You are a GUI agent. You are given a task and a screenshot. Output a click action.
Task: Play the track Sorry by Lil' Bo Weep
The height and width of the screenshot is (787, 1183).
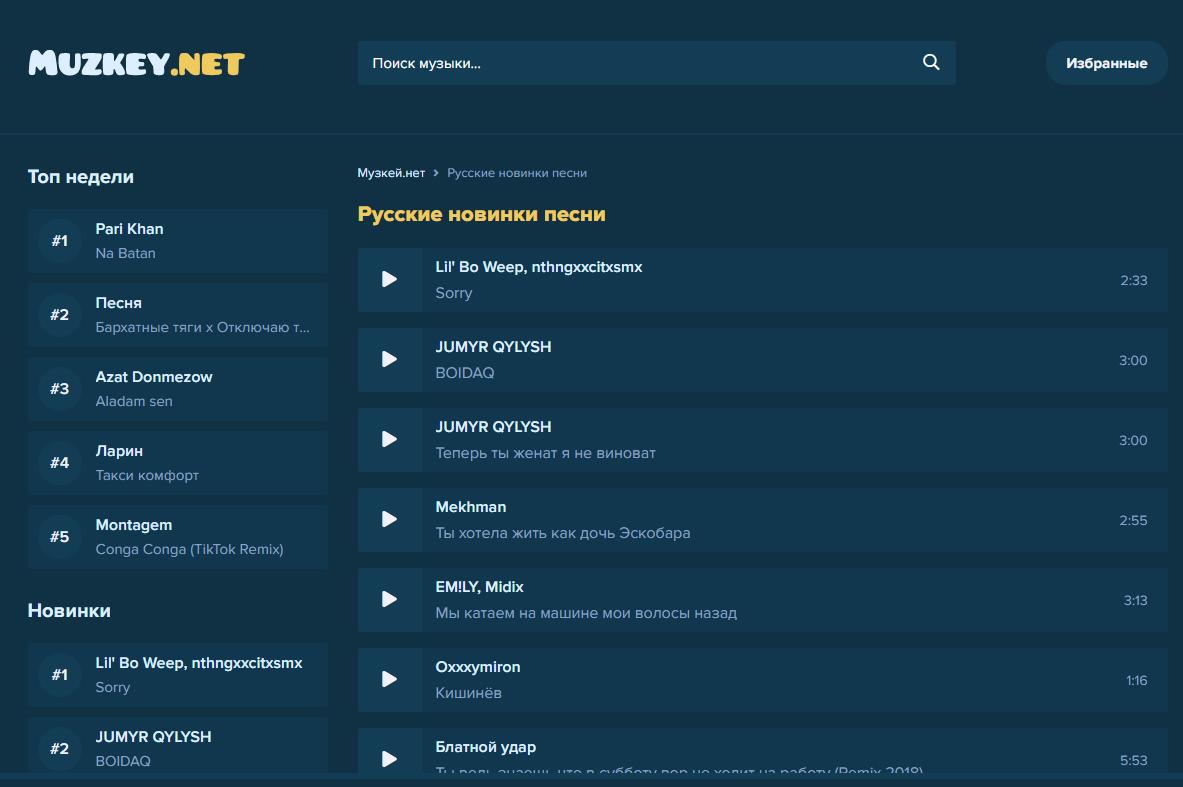pos(390,280)
